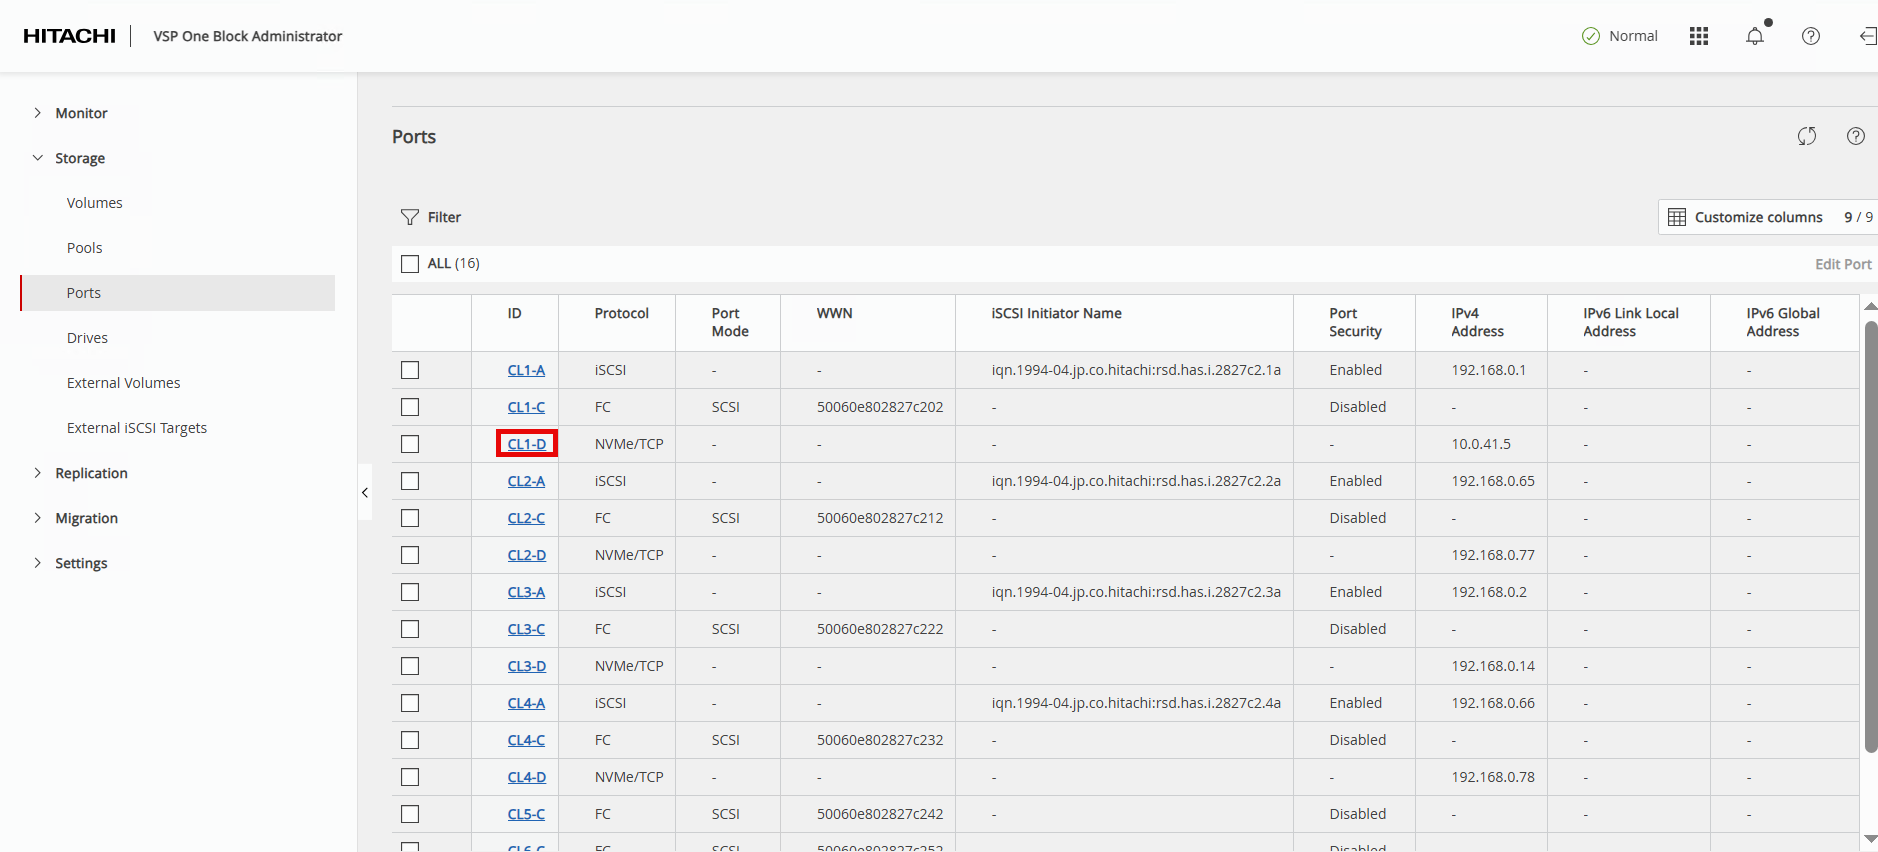Go to Volumes in sidebar

tap(94, 203)
